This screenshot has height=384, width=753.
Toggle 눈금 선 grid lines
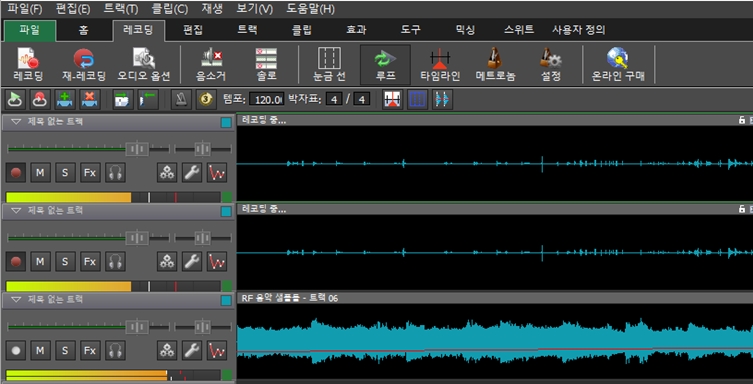pos(329,64)
